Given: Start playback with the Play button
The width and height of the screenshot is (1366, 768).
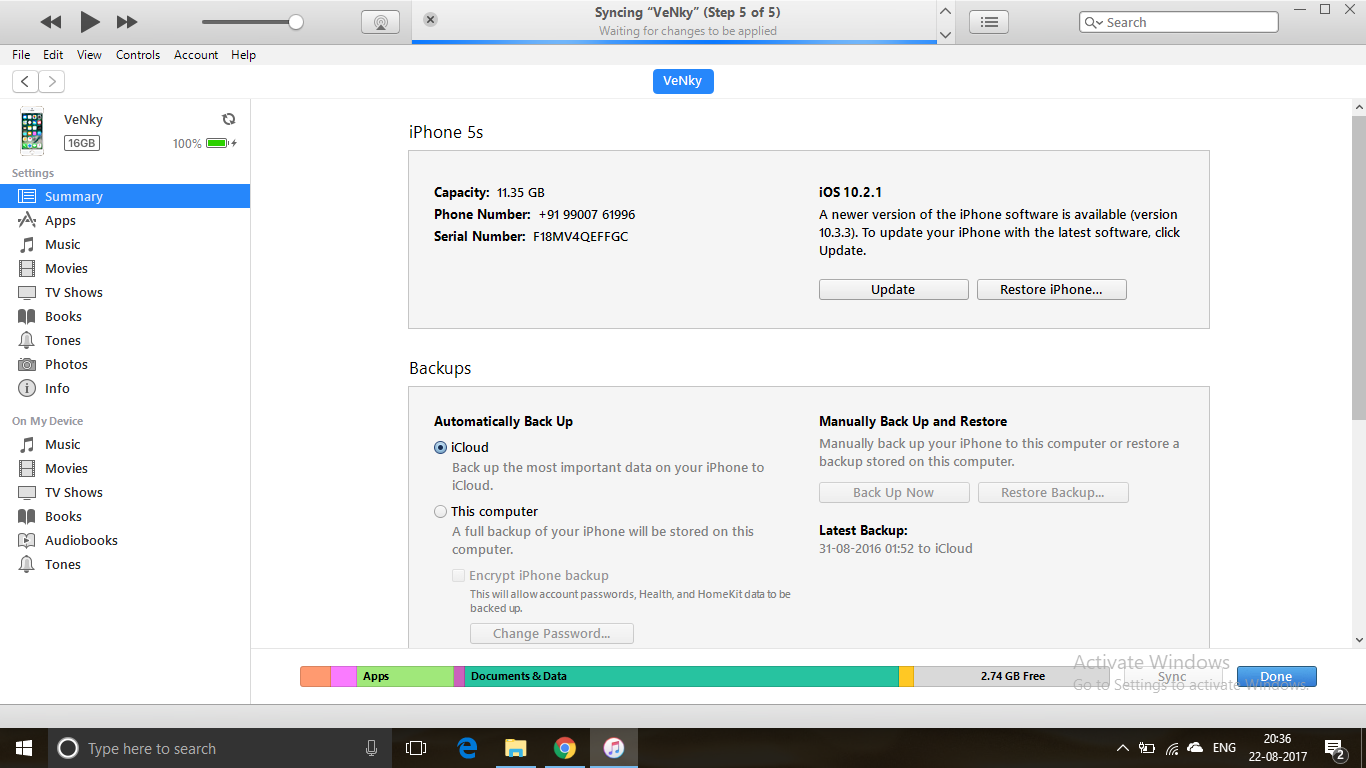Looking at the screenshot, I should (x=90, y=21).
